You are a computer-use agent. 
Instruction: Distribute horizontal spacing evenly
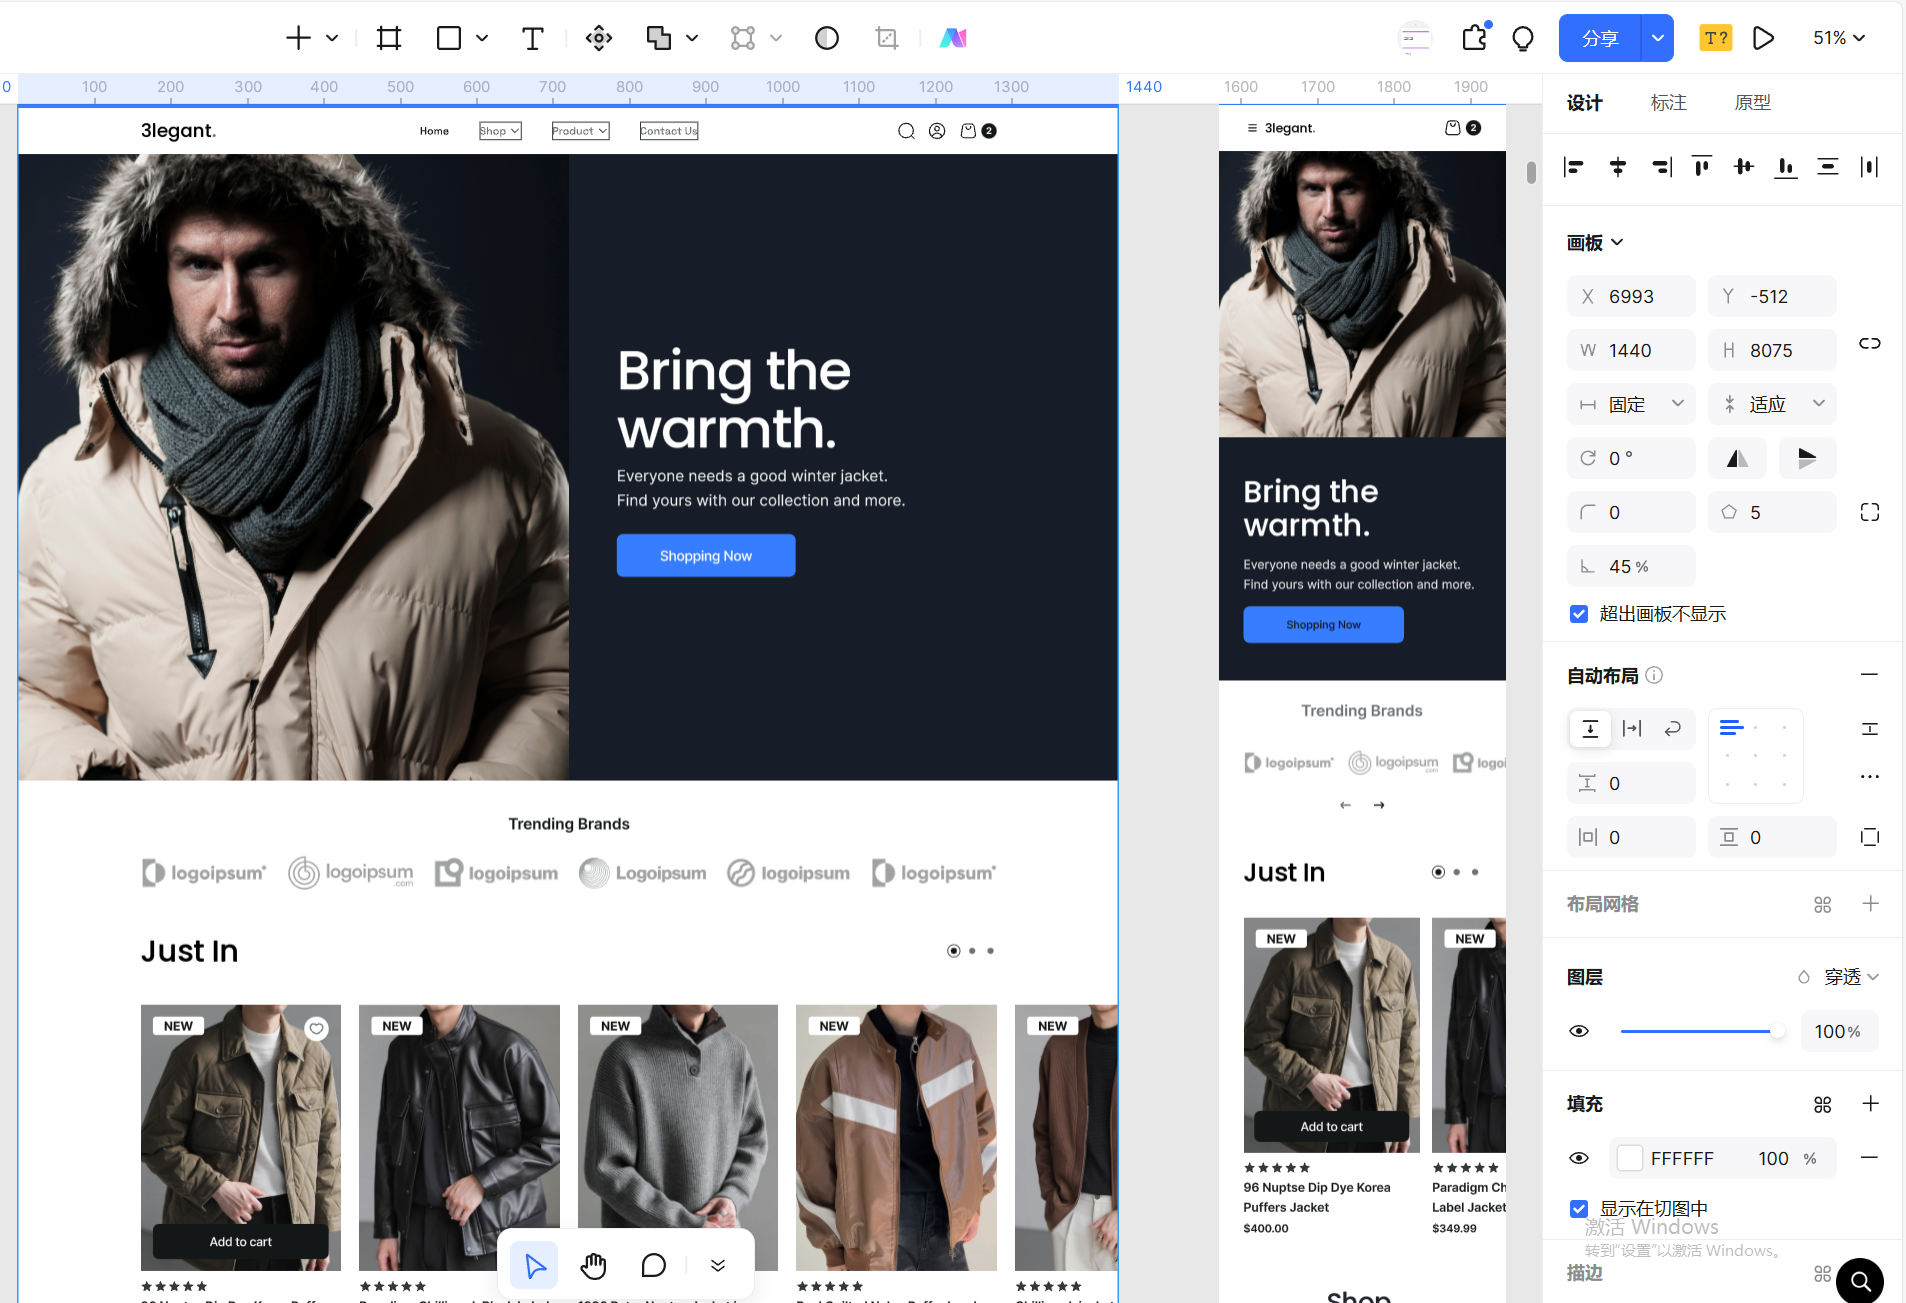point(1868,167)
